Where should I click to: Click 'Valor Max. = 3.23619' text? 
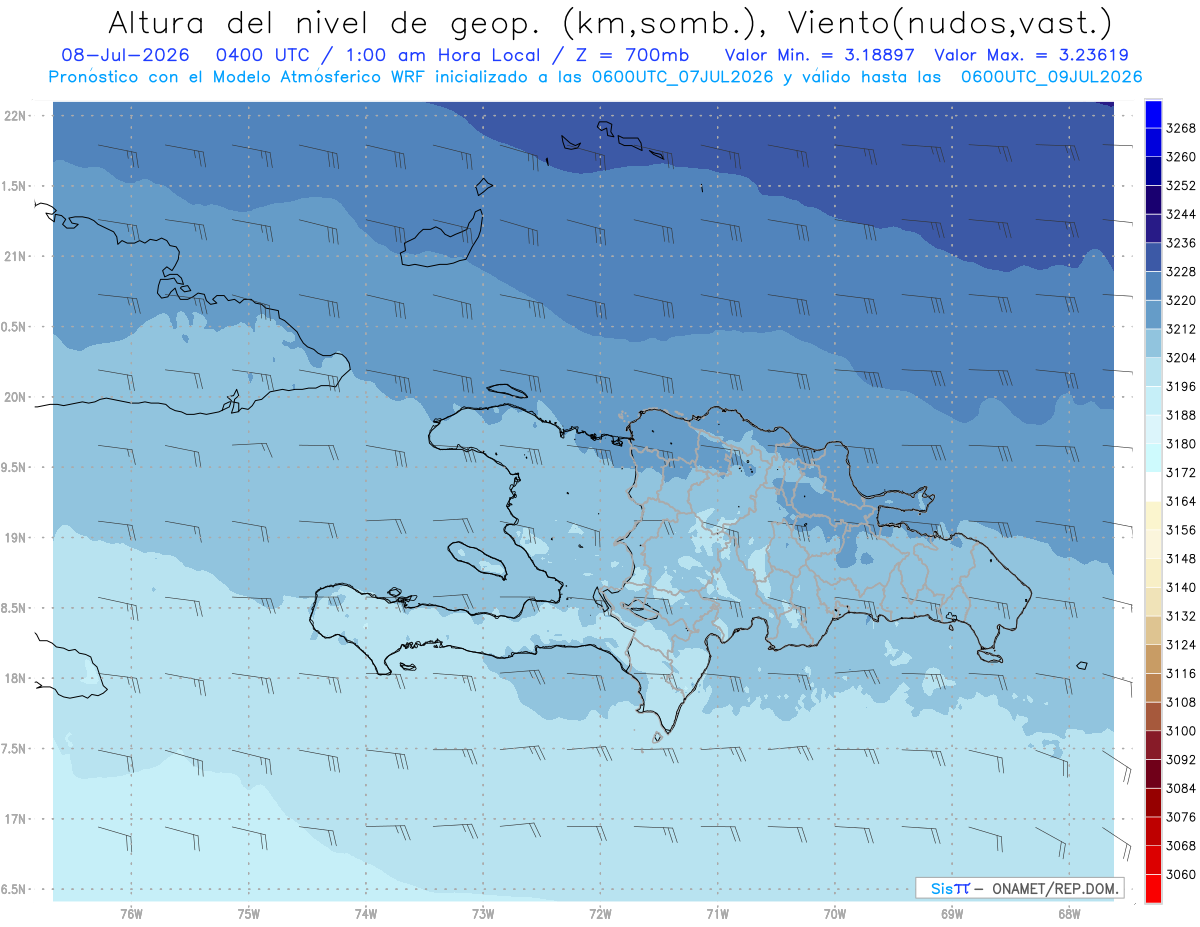click(1034, 55)
